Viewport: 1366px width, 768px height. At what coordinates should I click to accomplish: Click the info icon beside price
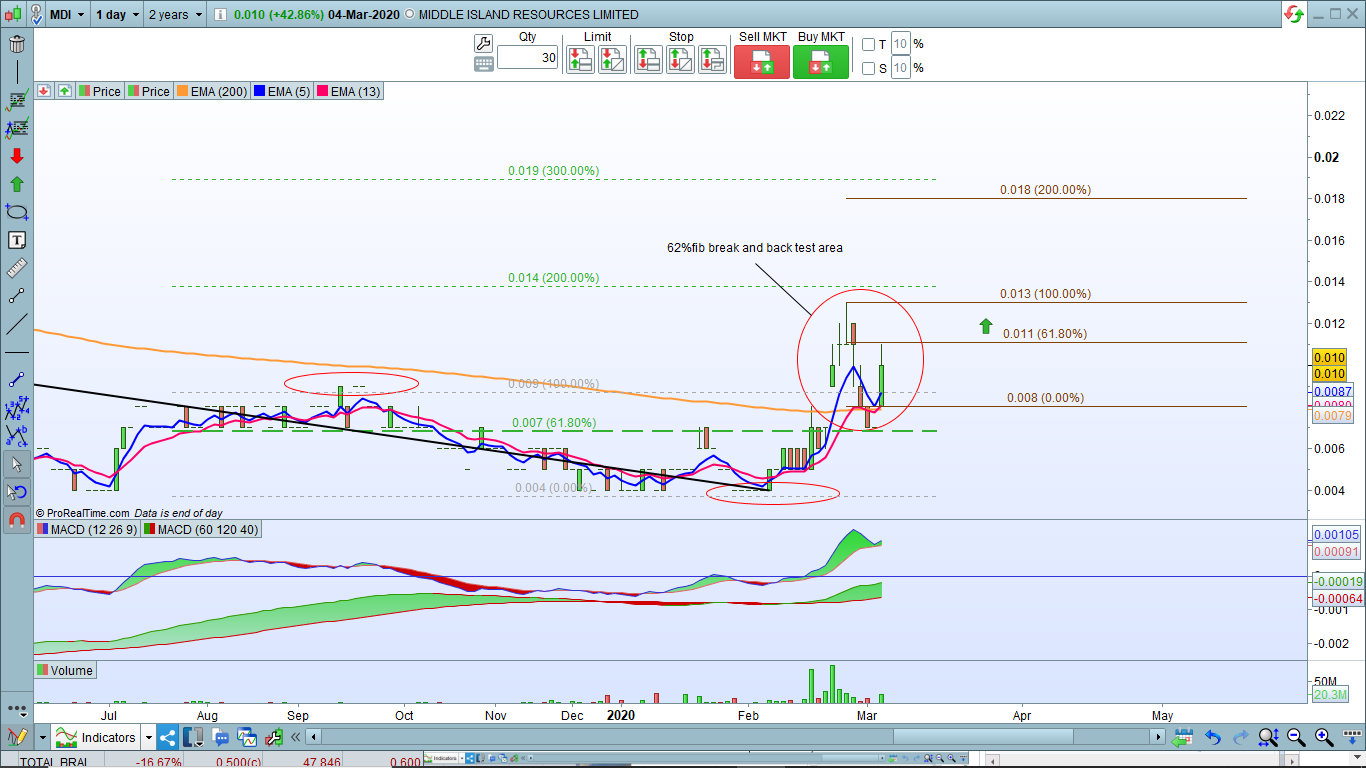pyautogui.click(x=220, y=14)
